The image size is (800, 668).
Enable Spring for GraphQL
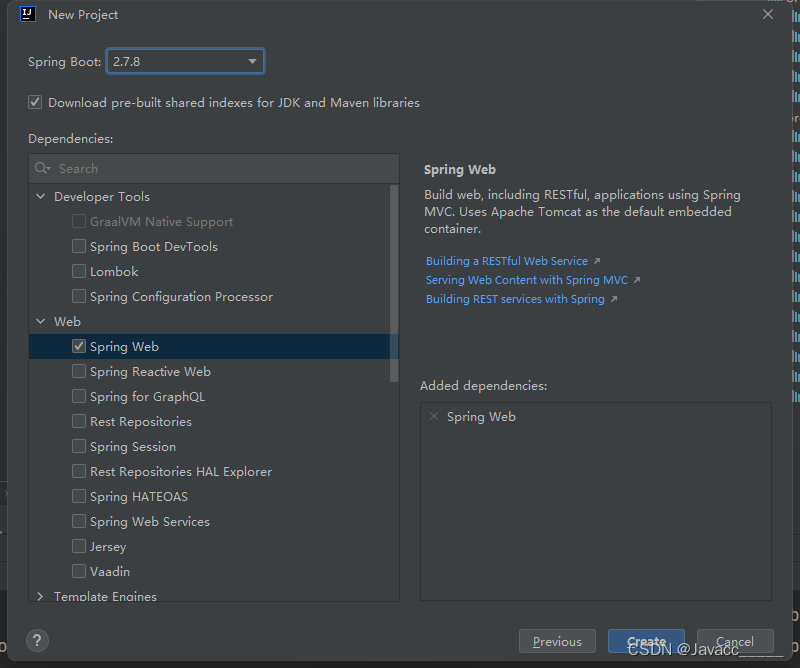(x=79, y=396)
